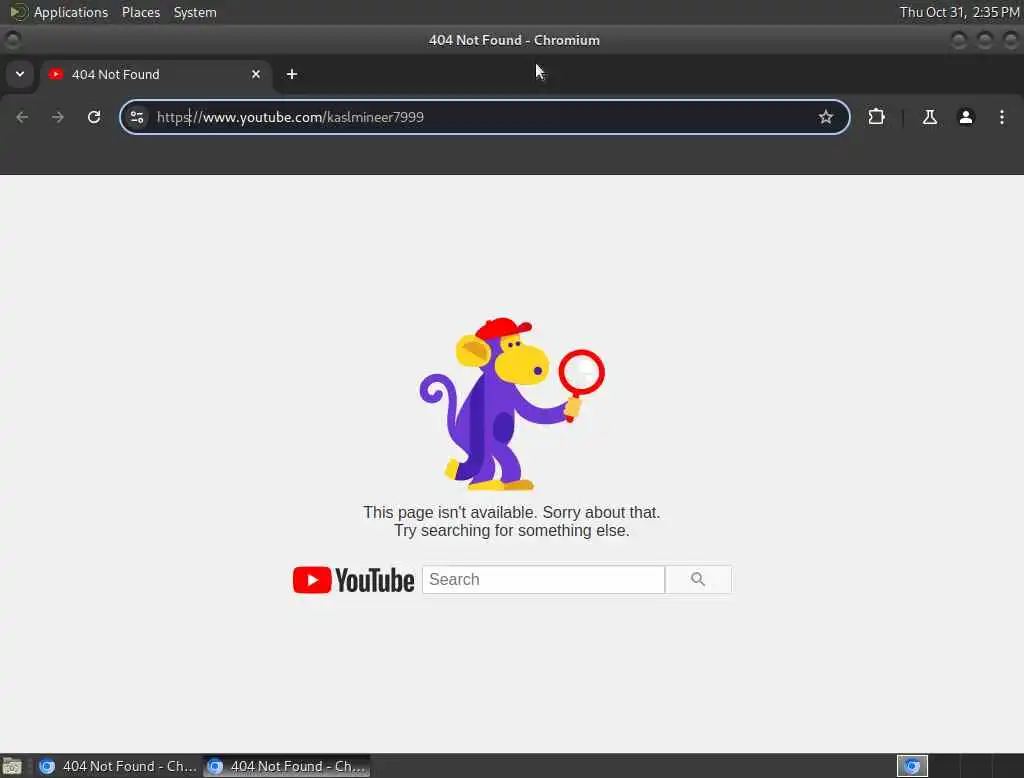Click the clock showing Thu Oct 31
The image size is (1024, 778).
959,12
